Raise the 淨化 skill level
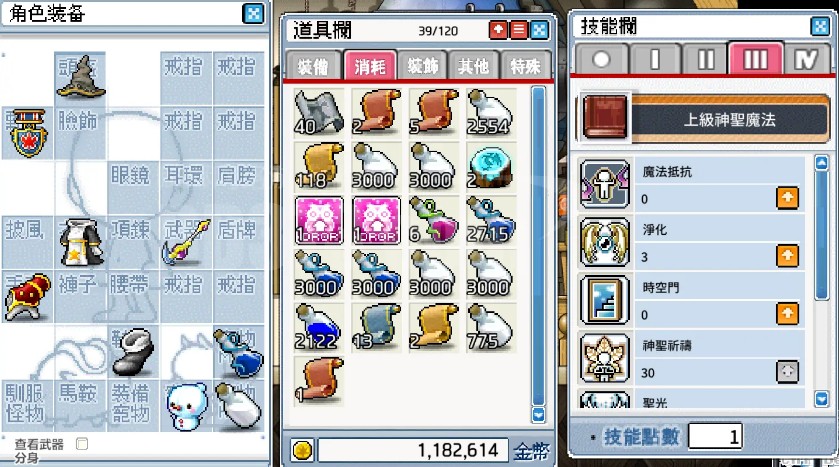The height and width of the screenshot is (467, 839). 787,256
